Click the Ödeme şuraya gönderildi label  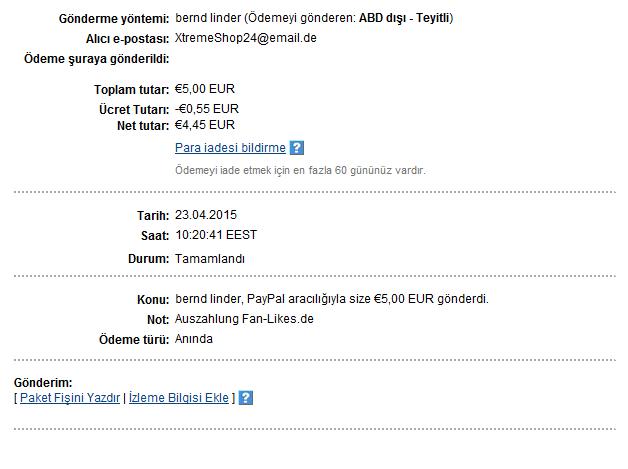point(96,59)
